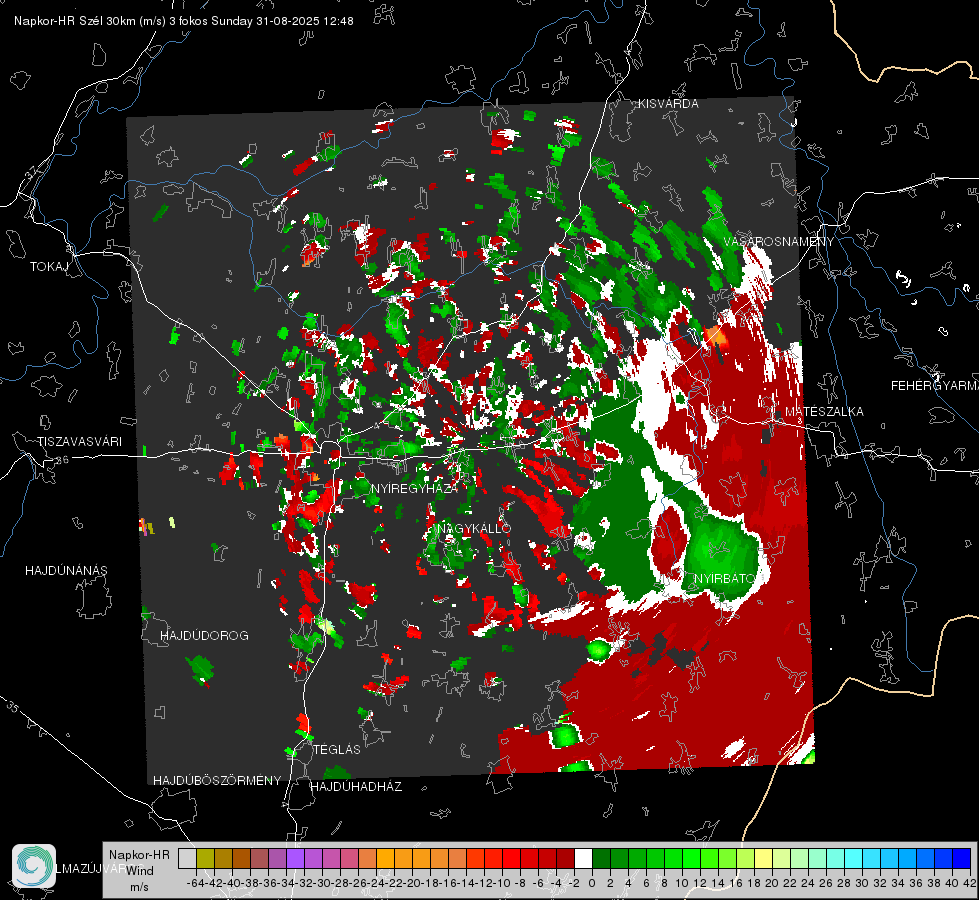Viewport: 979px width, 900px height.
Task: Click the -64 value on the legend scale
Action: 196,883
